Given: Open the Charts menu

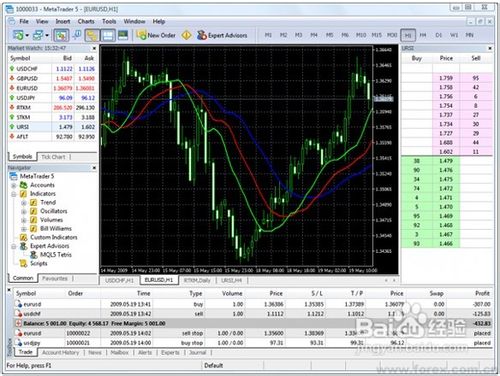Looking at the screenshot, I should coord(86,21).
